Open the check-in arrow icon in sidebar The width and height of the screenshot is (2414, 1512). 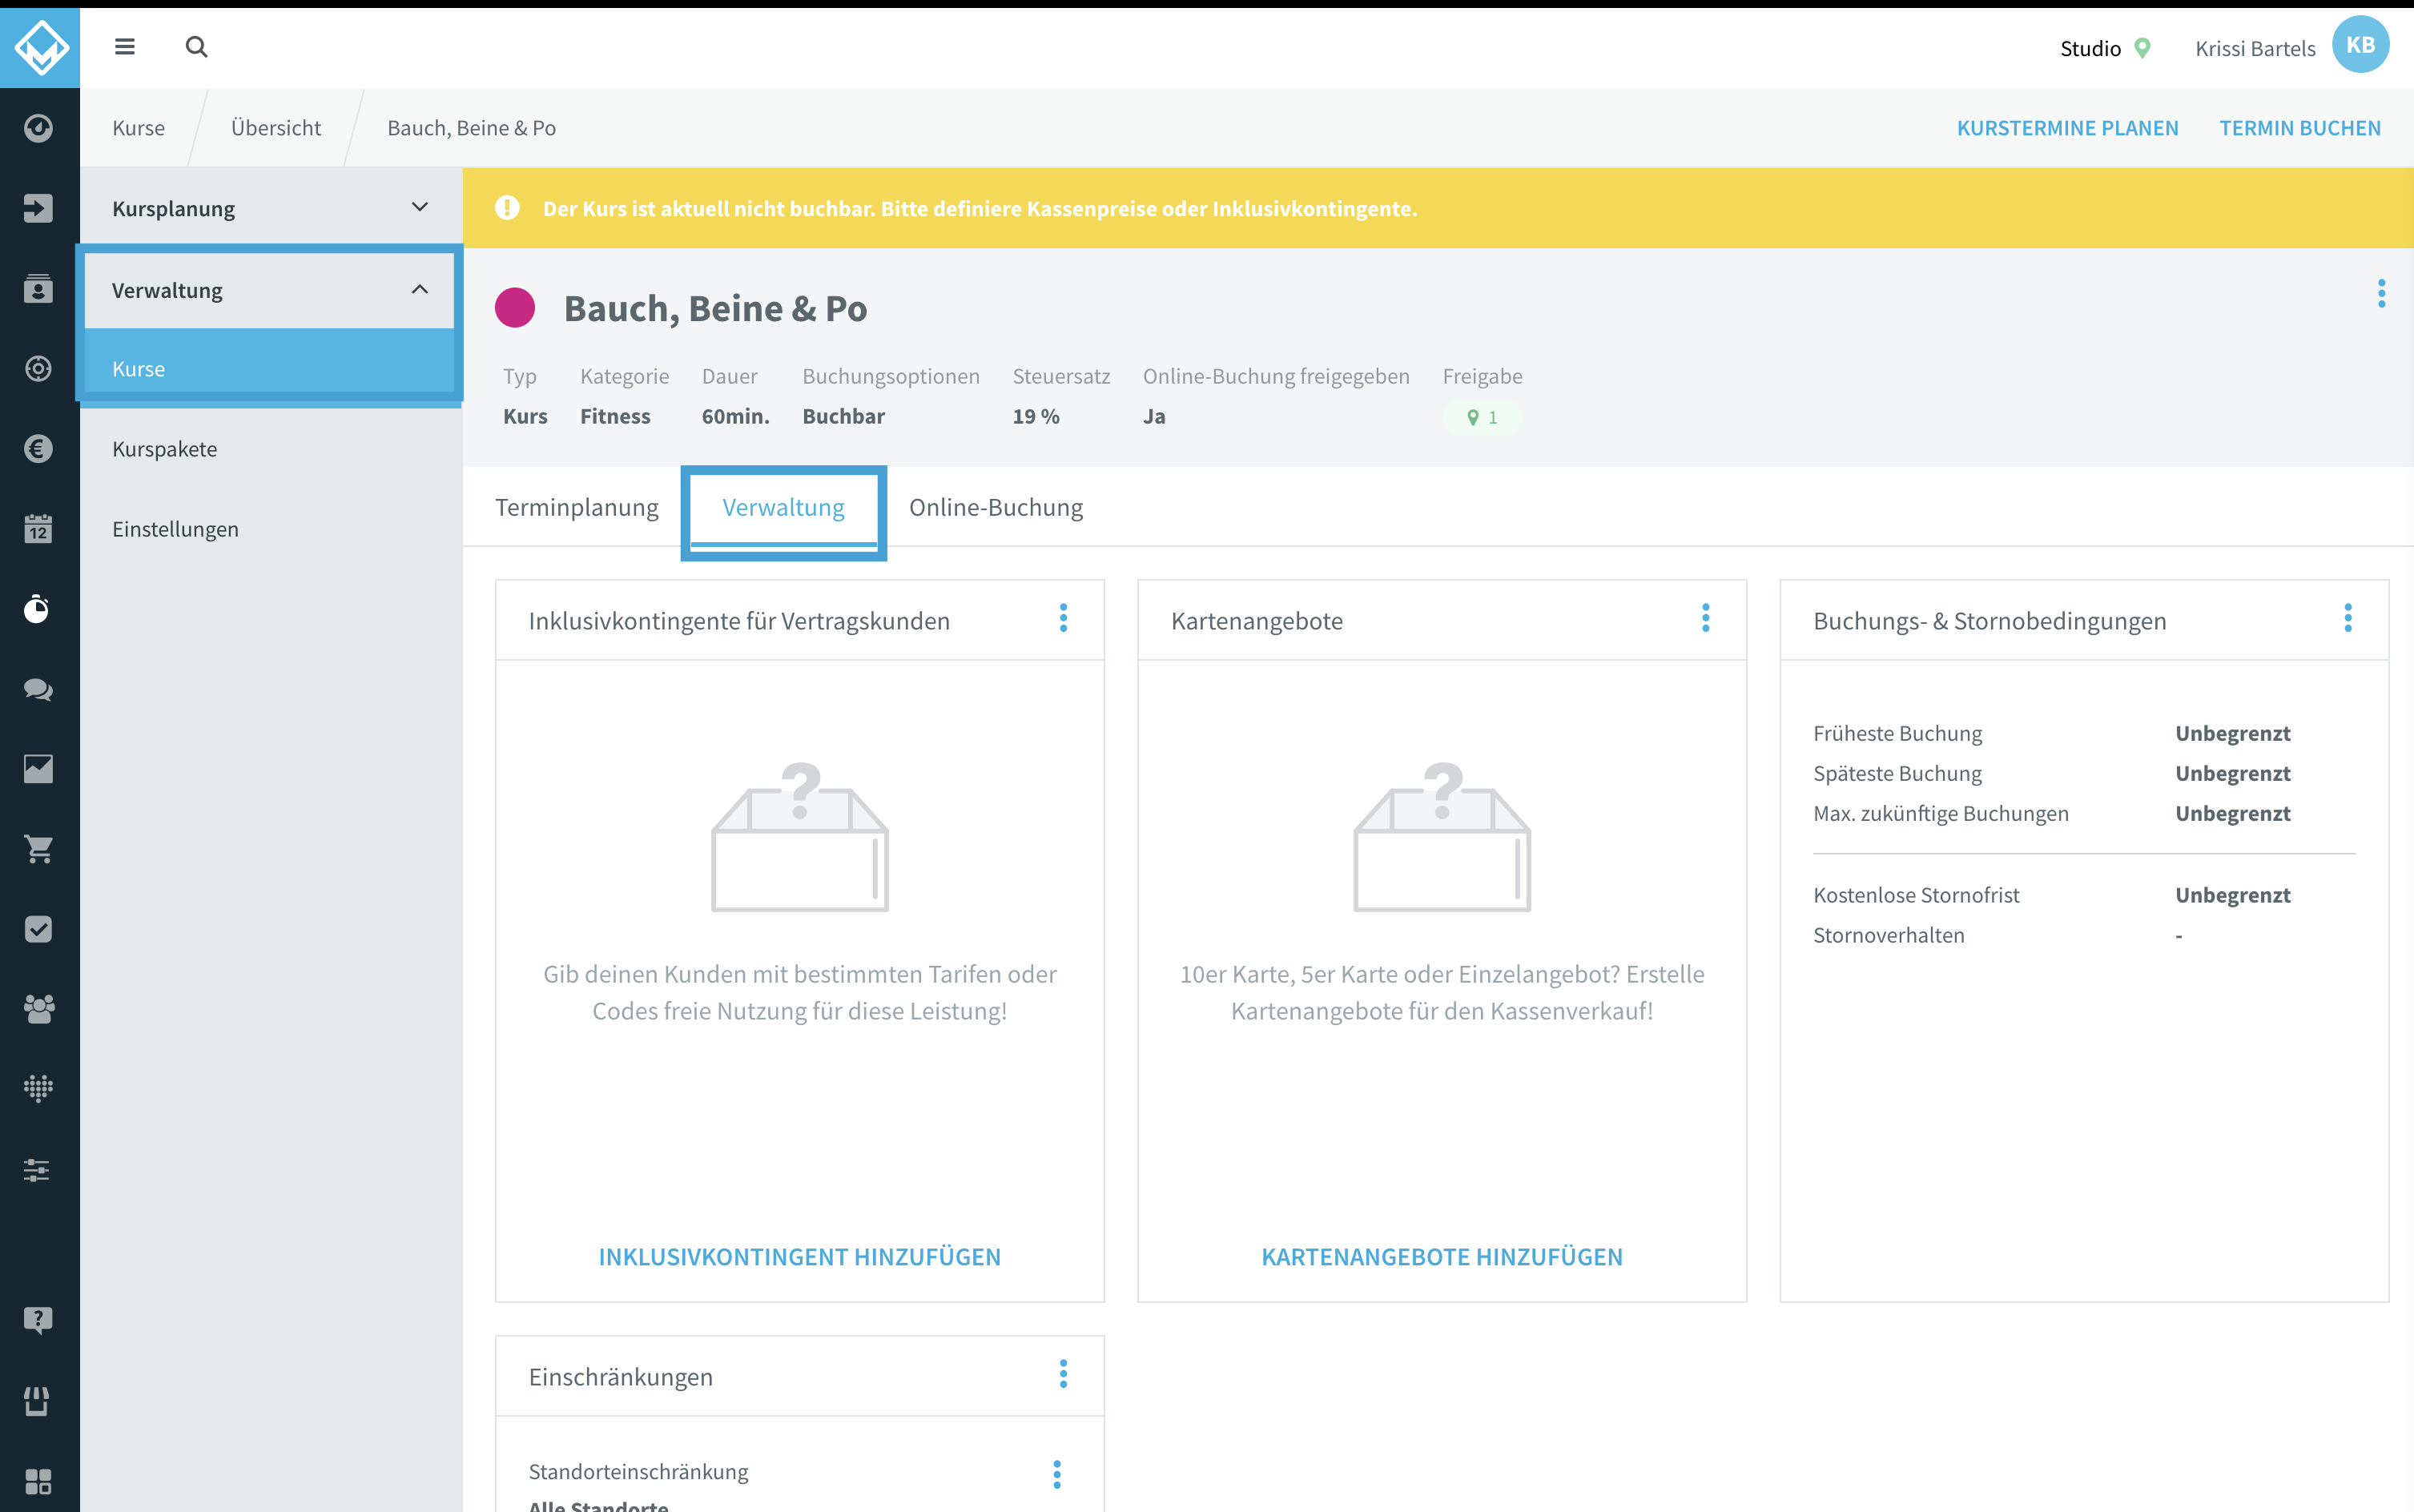[x=38, y=208]
